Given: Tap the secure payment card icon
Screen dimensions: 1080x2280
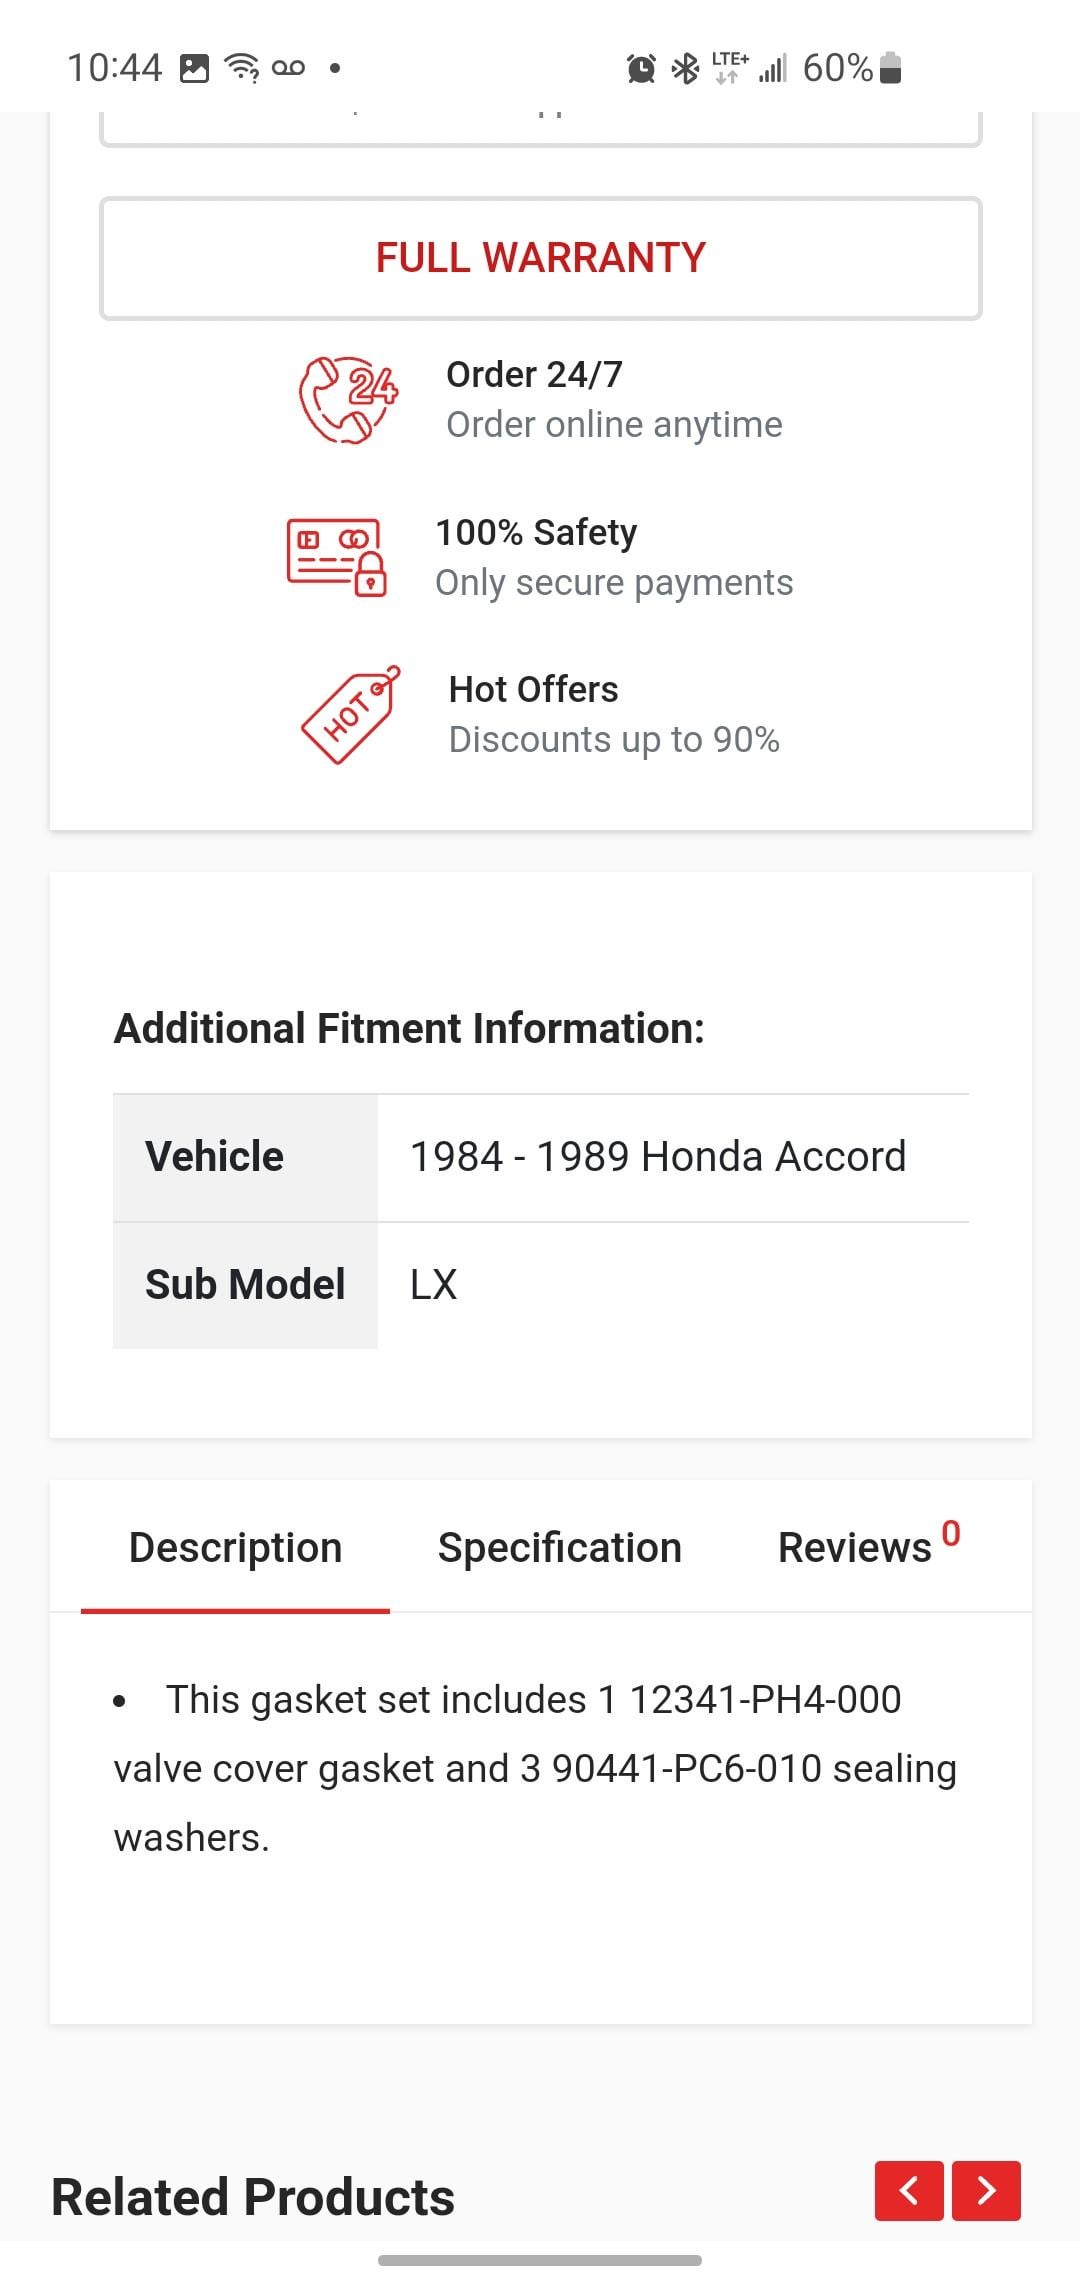Looking at the screenshot, I should point(337,557).
